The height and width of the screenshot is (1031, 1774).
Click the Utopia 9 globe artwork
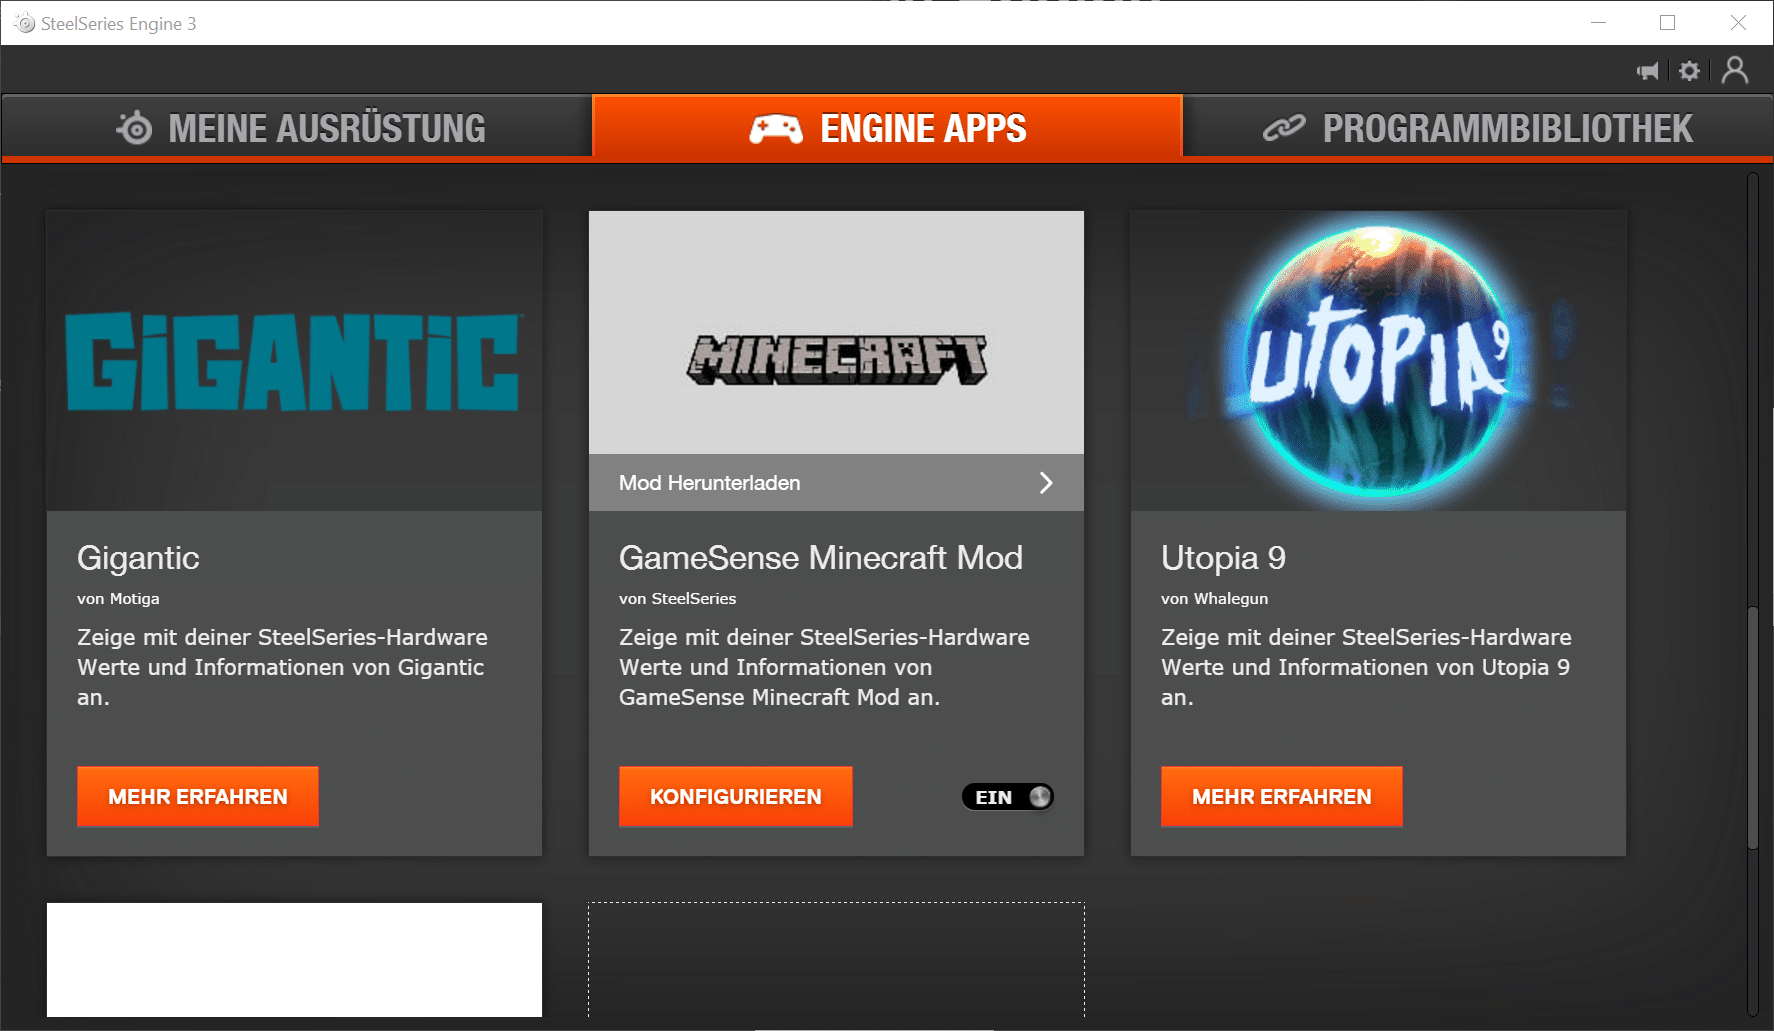tap(1378, 361)
